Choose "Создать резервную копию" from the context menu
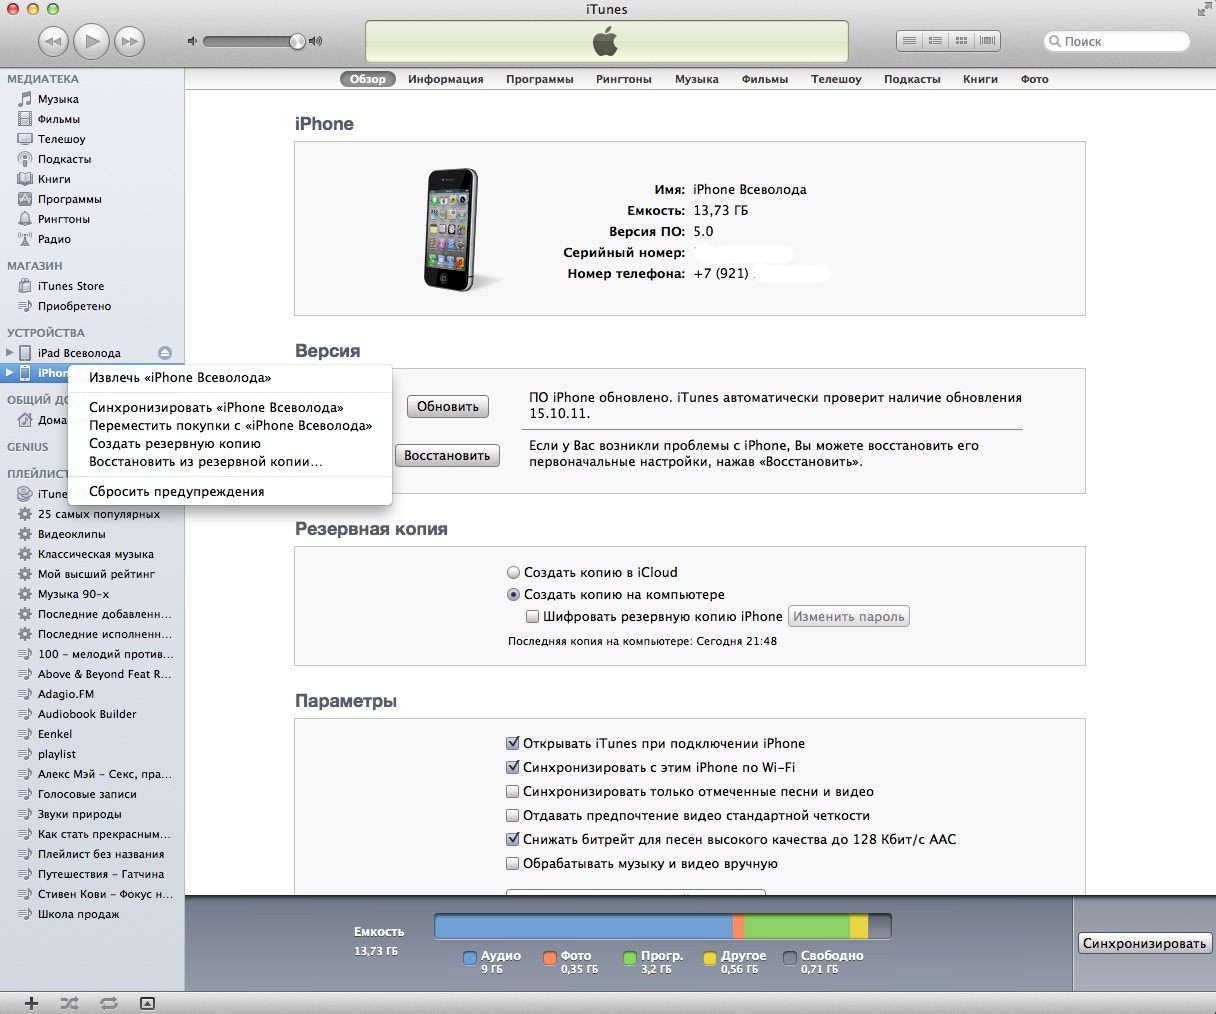 click(x=175, y=443)
